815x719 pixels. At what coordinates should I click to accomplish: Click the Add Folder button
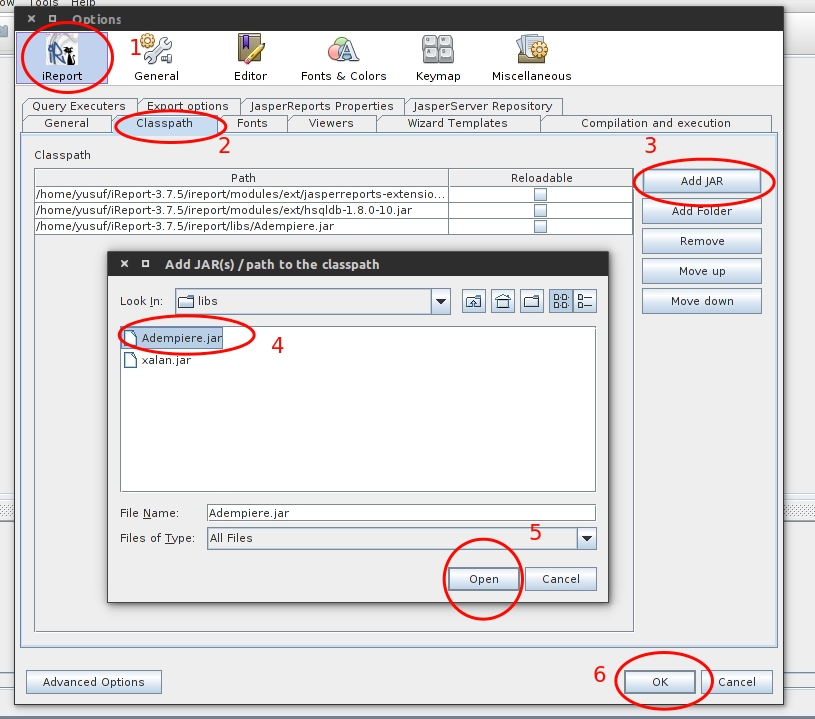(702, 211)
